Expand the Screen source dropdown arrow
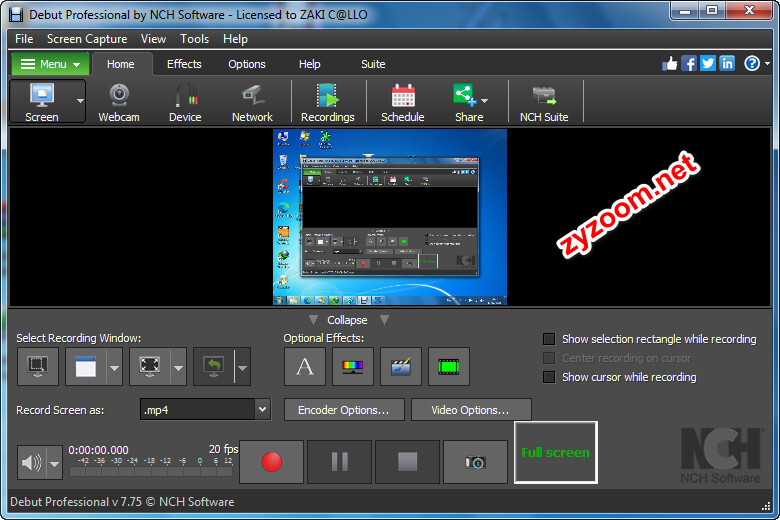This screenshot has height=520, width=780. [80, 102]
